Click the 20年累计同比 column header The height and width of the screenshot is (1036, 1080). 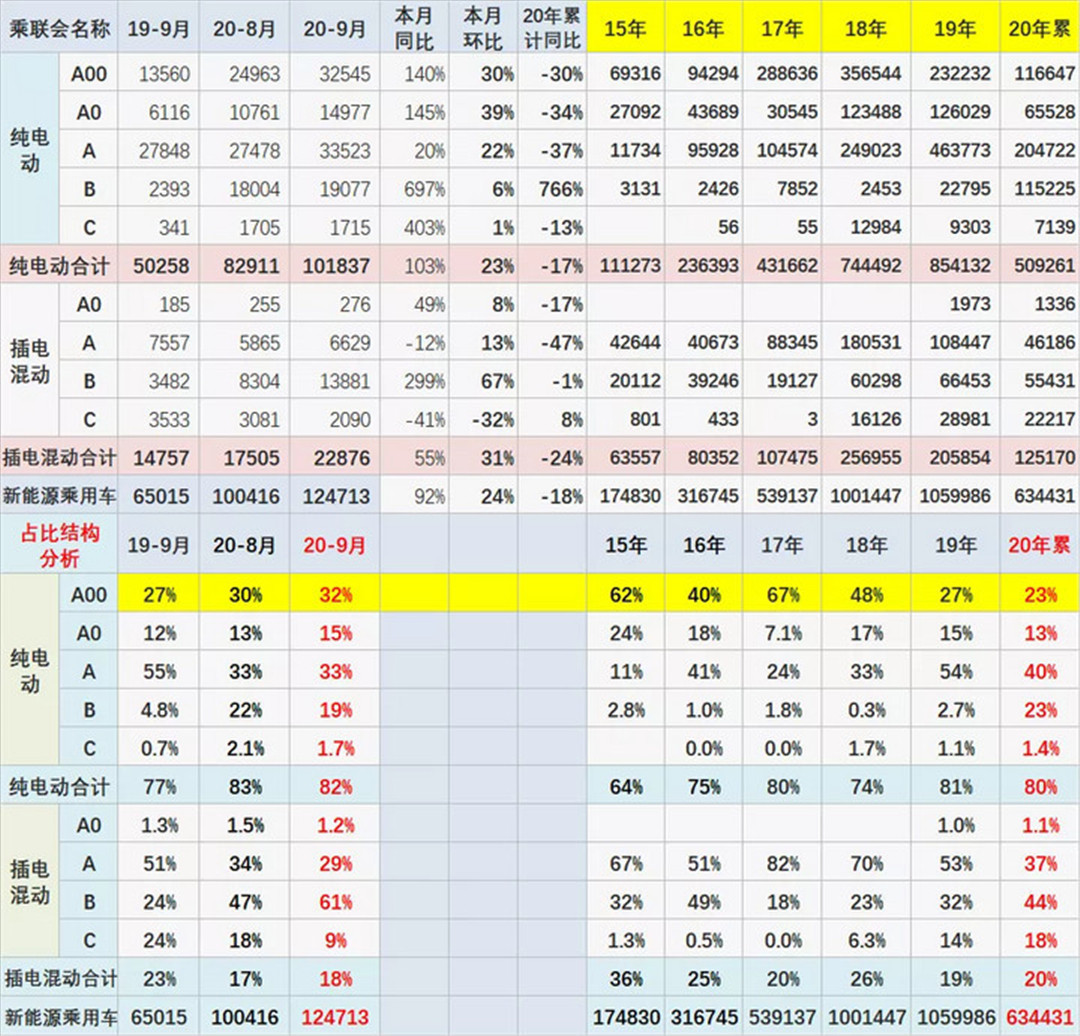pos(552,28)
